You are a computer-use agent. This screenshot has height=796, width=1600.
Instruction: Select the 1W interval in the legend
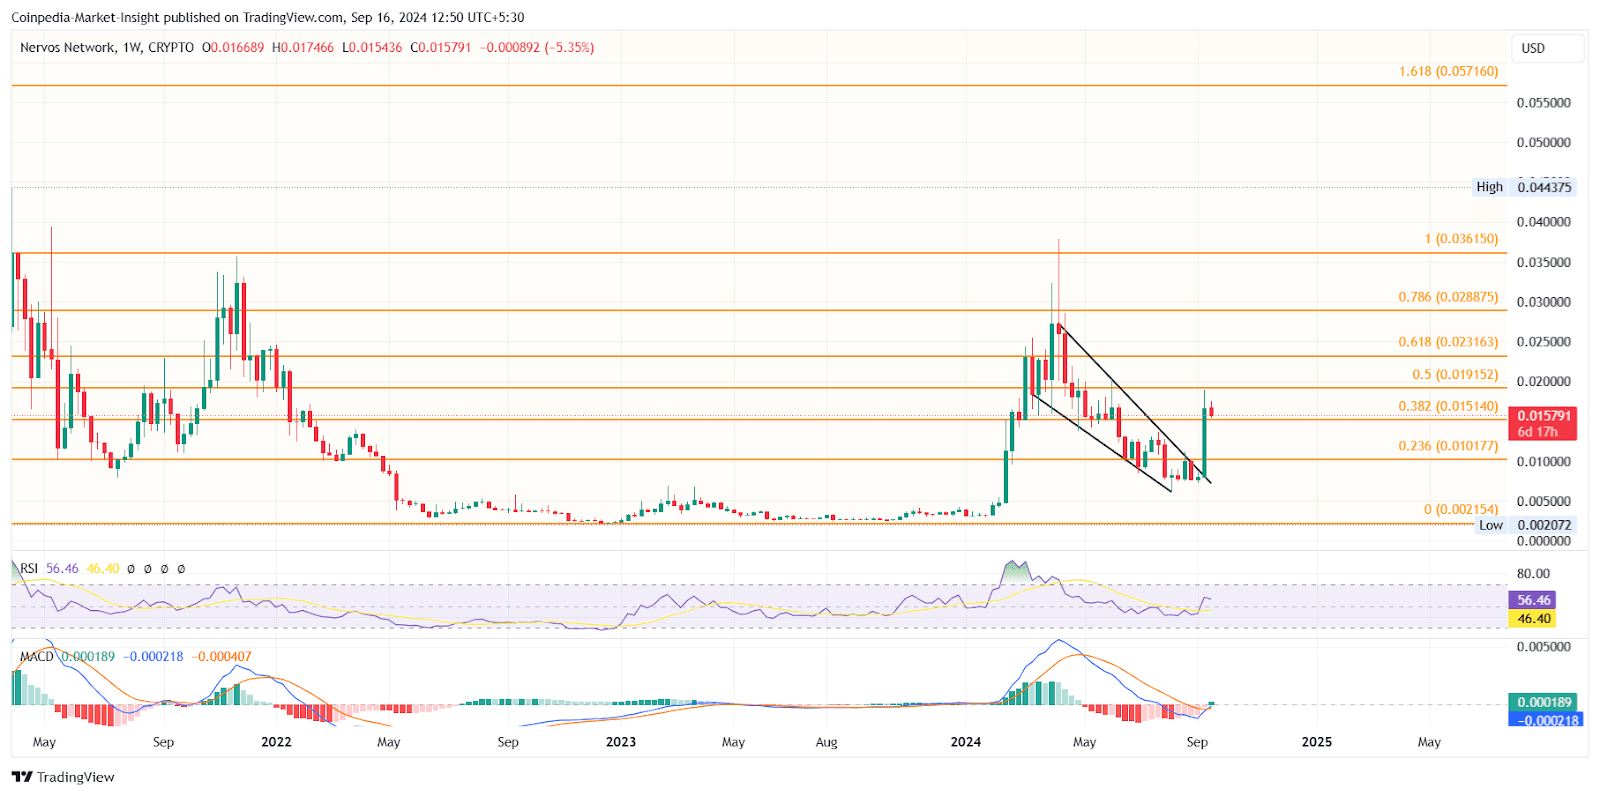coord(131,47)
